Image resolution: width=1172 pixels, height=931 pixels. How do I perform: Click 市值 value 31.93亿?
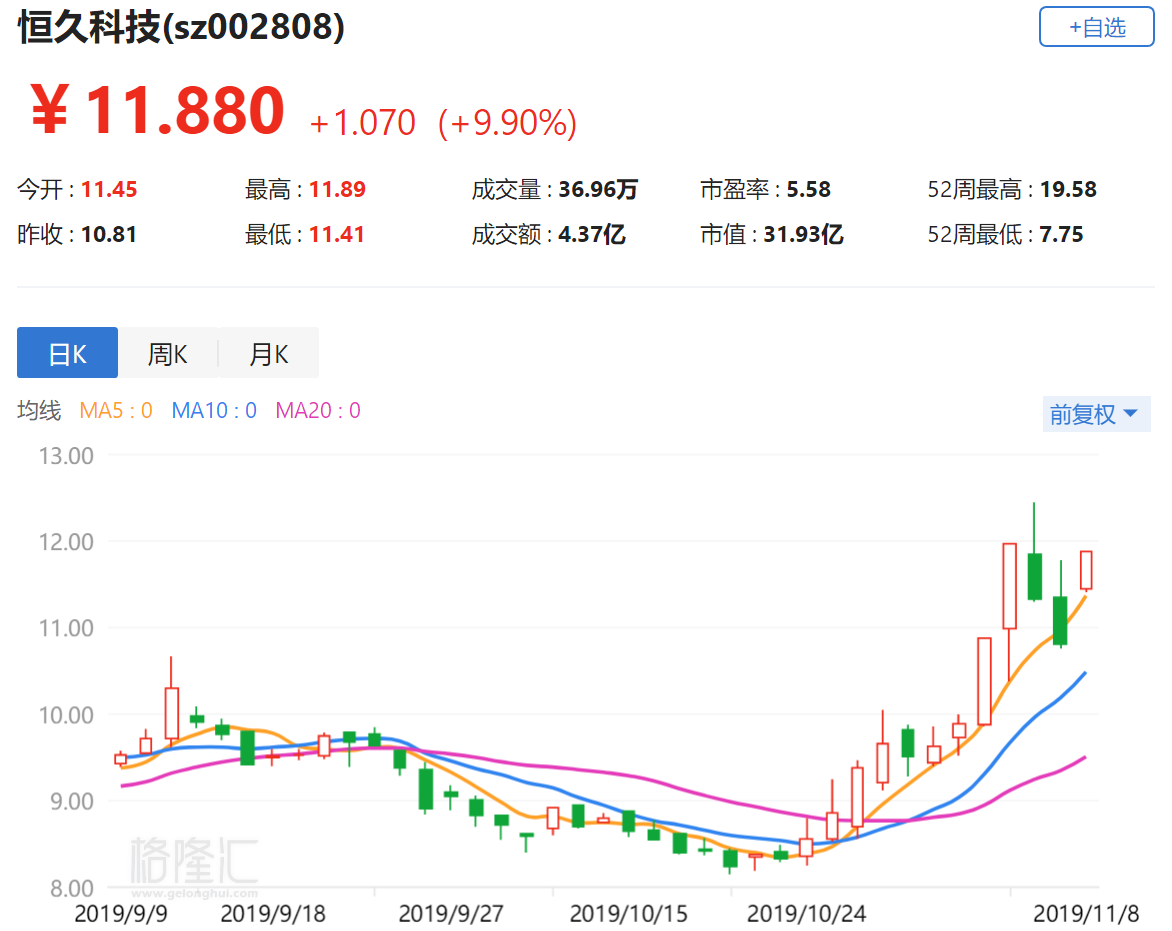[x=804, y=234]
